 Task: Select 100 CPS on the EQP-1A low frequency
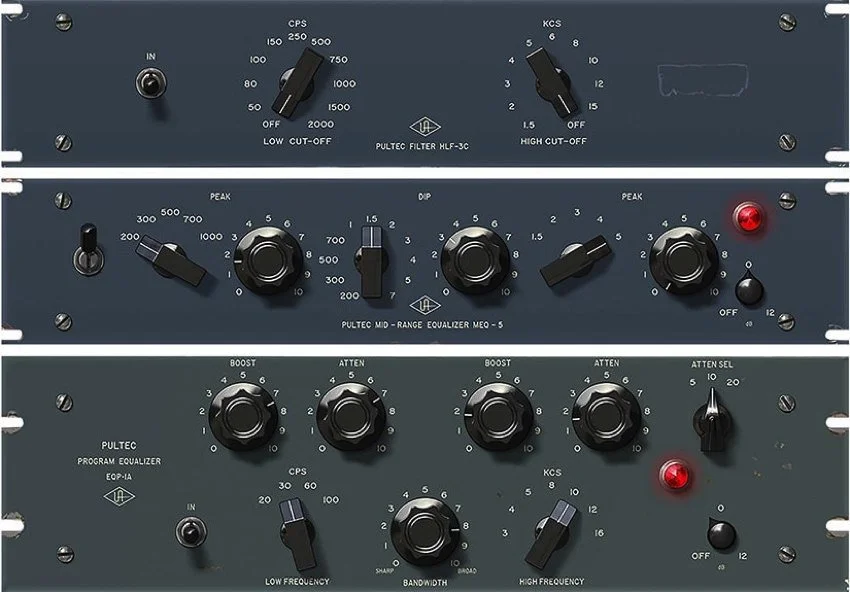pos(331,500)
